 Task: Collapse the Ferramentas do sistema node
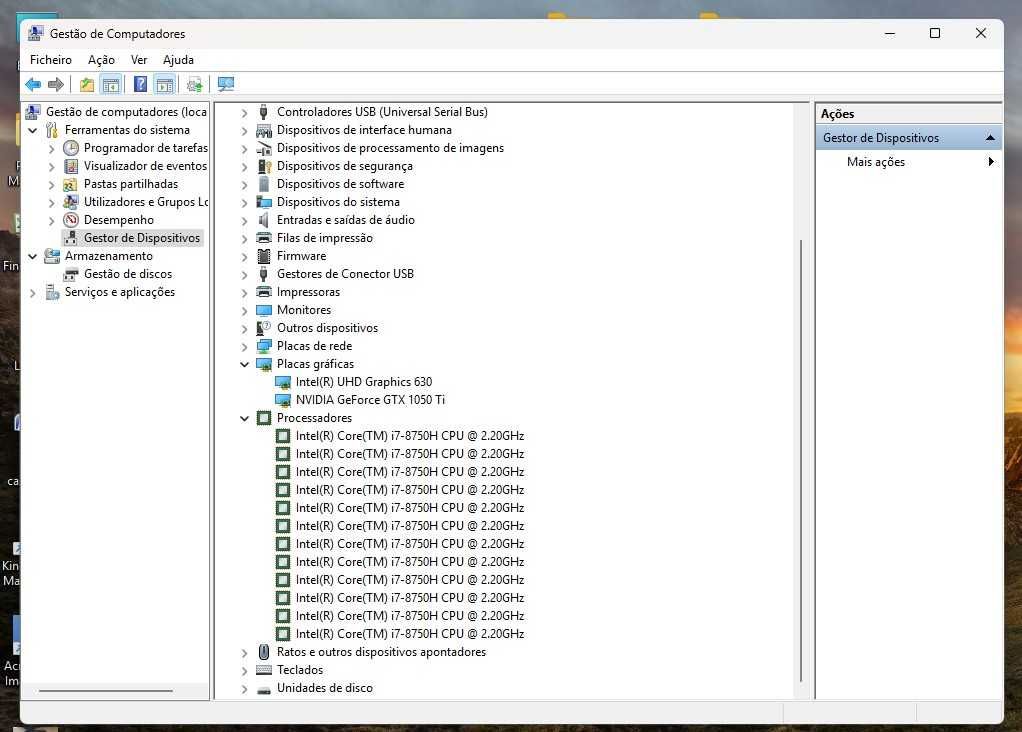(x=33, y=130)
